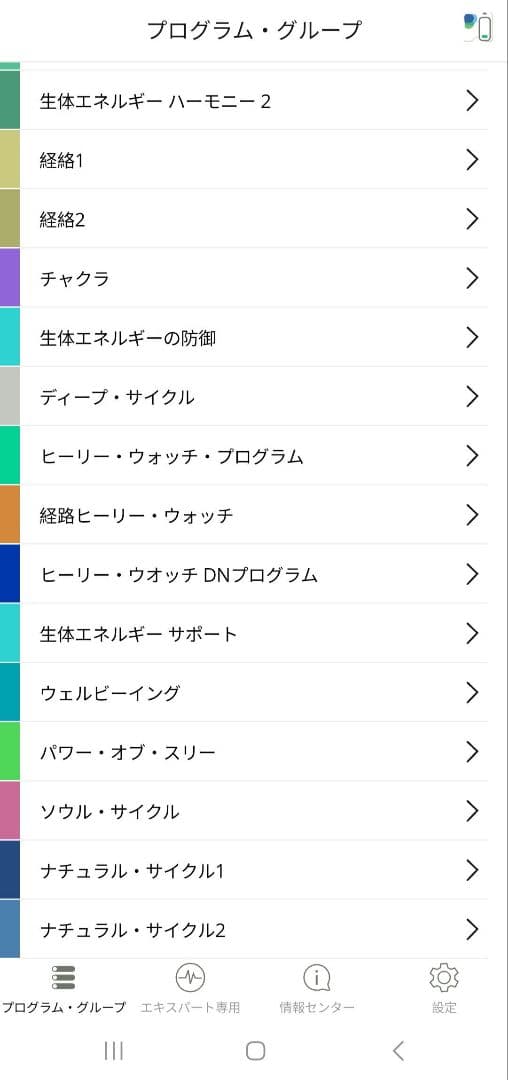Select the 情報センター tab label
This screenshot has width=508, height=1080.
click(x=317, y=1008)
